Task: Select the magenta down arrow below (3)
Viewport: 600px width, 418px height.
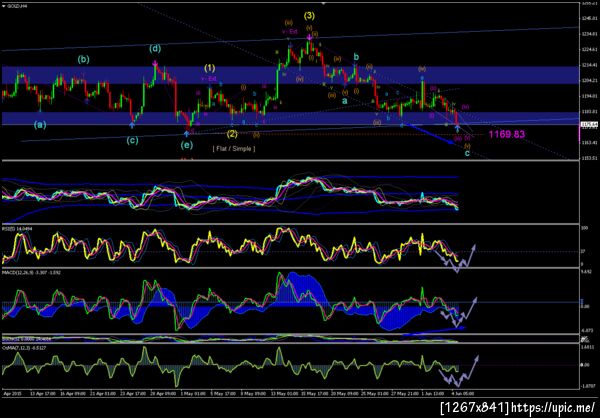Action: pyautogui.click(x=309, y=38)
